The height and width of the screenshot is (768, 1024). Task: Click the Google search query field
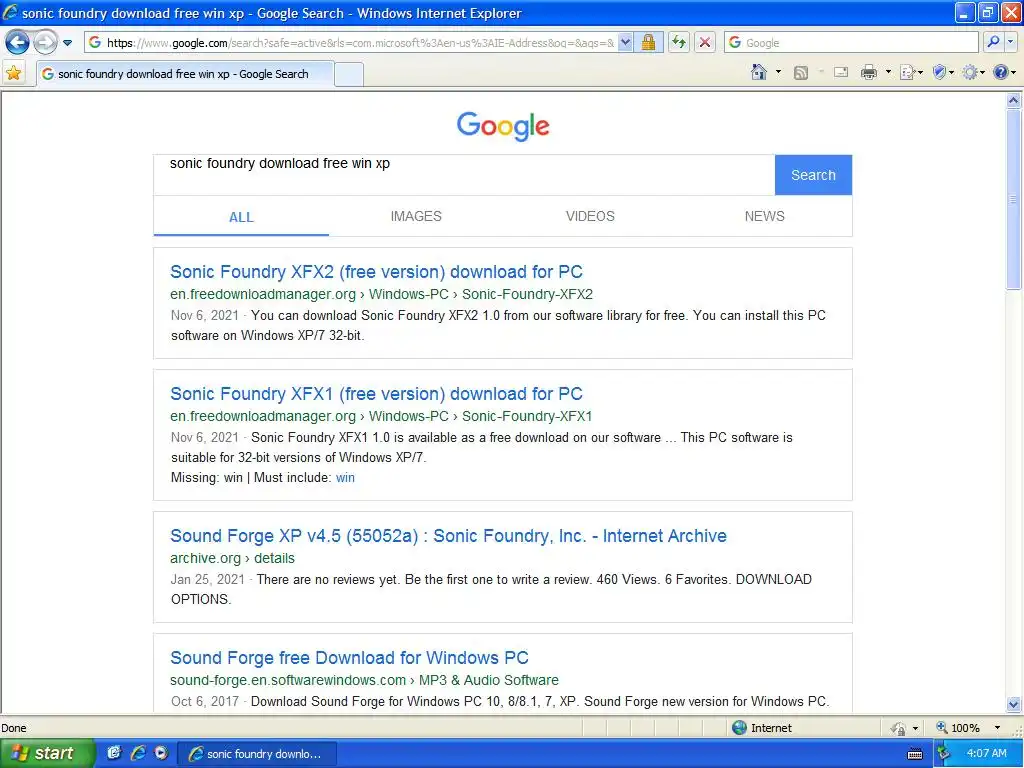pos(464,174)
